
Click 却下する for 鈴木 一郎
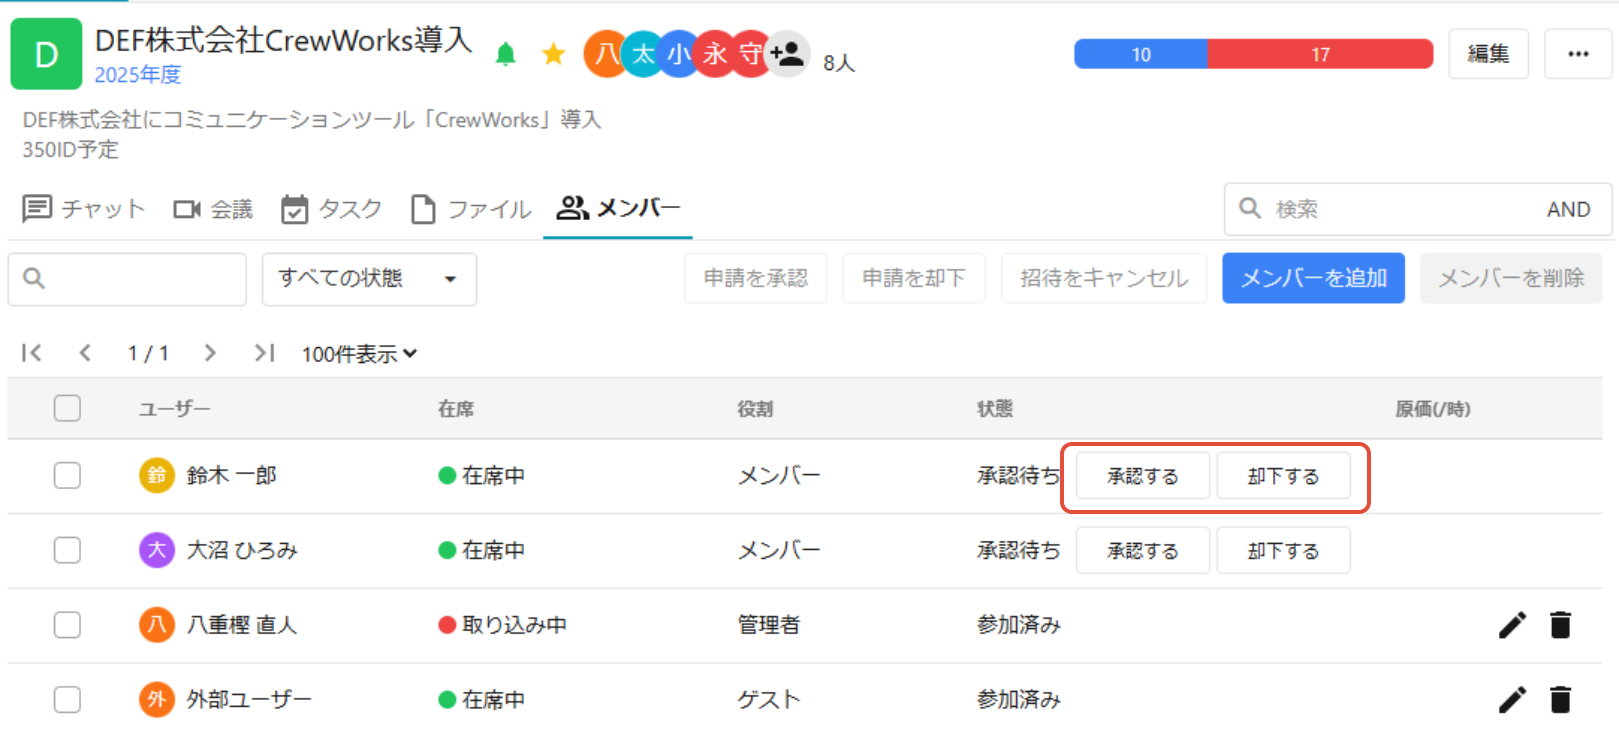[x=1283, y=476]
